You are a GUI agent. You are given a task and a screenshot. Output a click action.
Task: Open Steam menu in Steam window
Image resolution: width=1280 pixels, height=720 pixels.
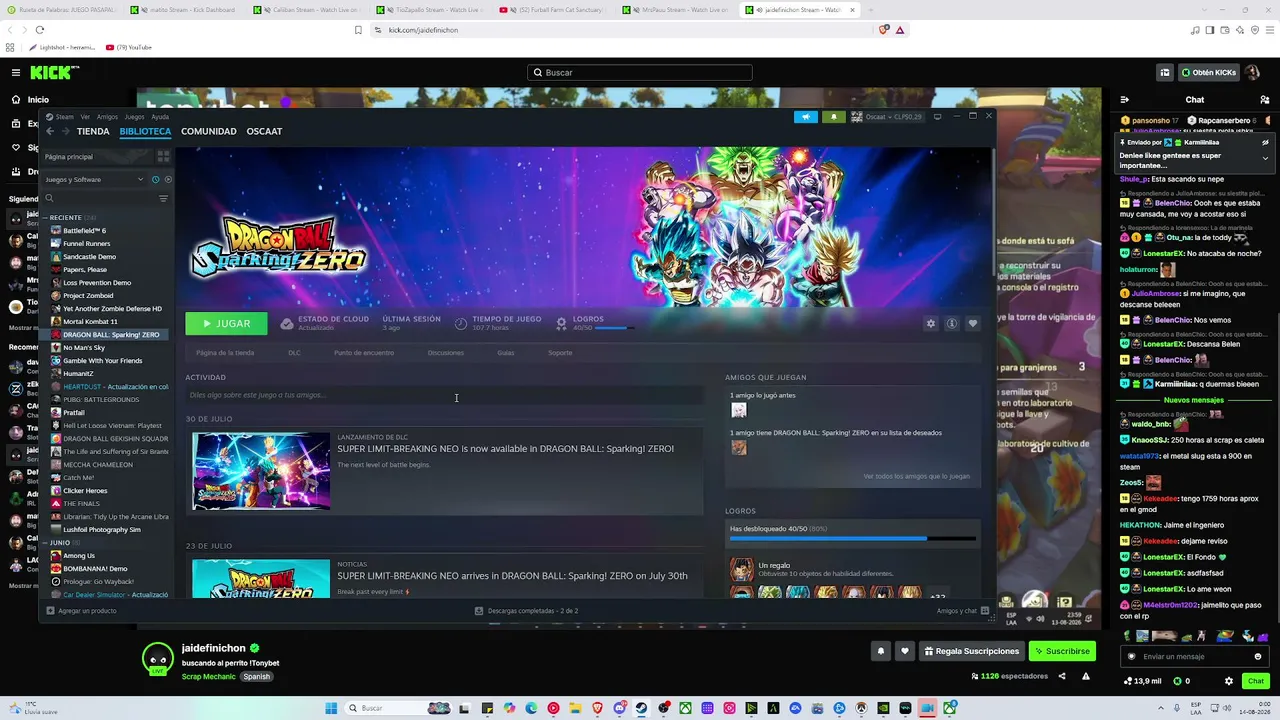(x=60, y=117)
